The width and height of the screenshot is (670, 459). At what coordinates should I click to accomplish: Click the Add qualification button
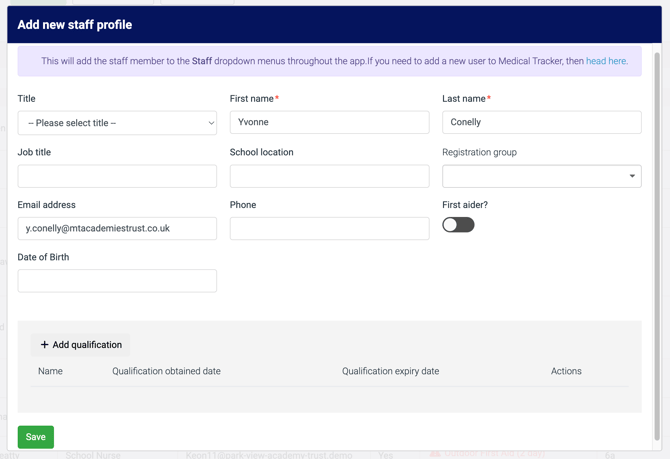80,345
